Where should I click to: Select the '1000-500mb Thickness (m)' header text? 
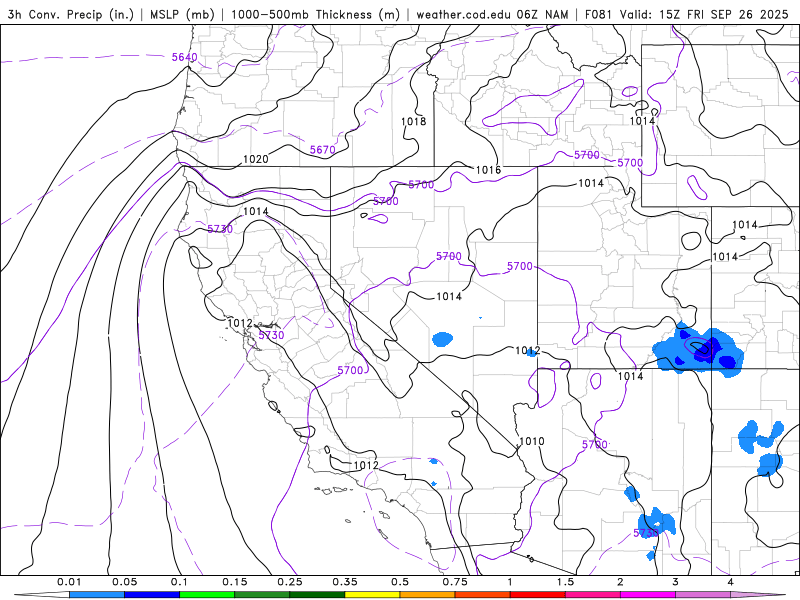coord(315,14)
